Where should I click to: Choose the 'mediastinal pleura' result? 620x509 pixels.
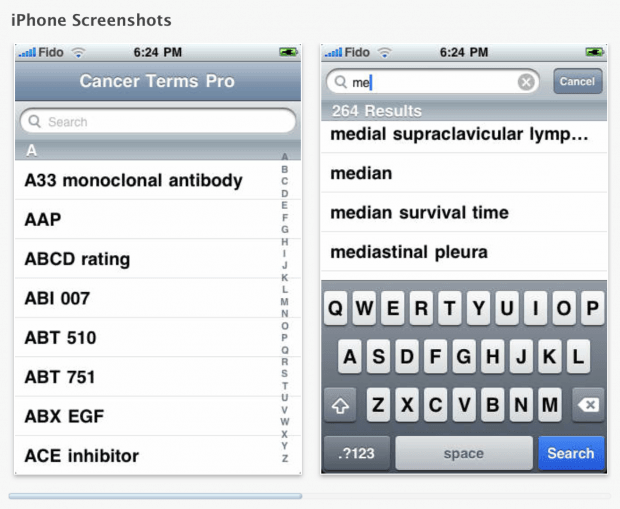[x=408, y=252]
